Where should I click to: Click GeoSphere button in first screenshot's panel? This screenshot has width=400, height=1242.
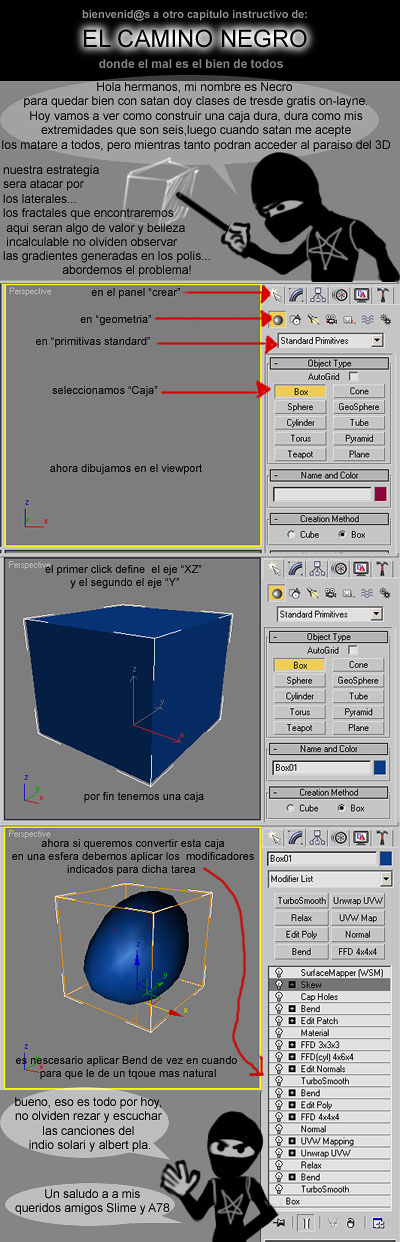coord(358,407)
